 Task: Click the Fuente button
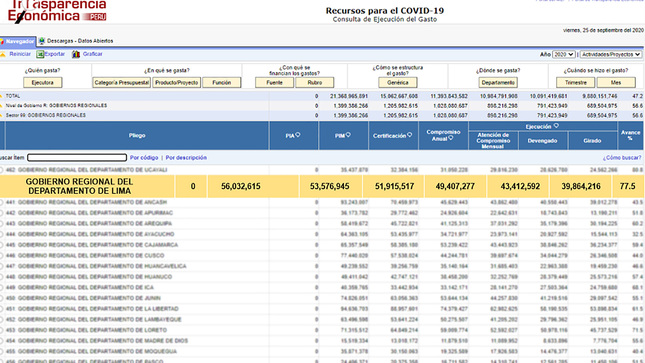coord(274,83)
